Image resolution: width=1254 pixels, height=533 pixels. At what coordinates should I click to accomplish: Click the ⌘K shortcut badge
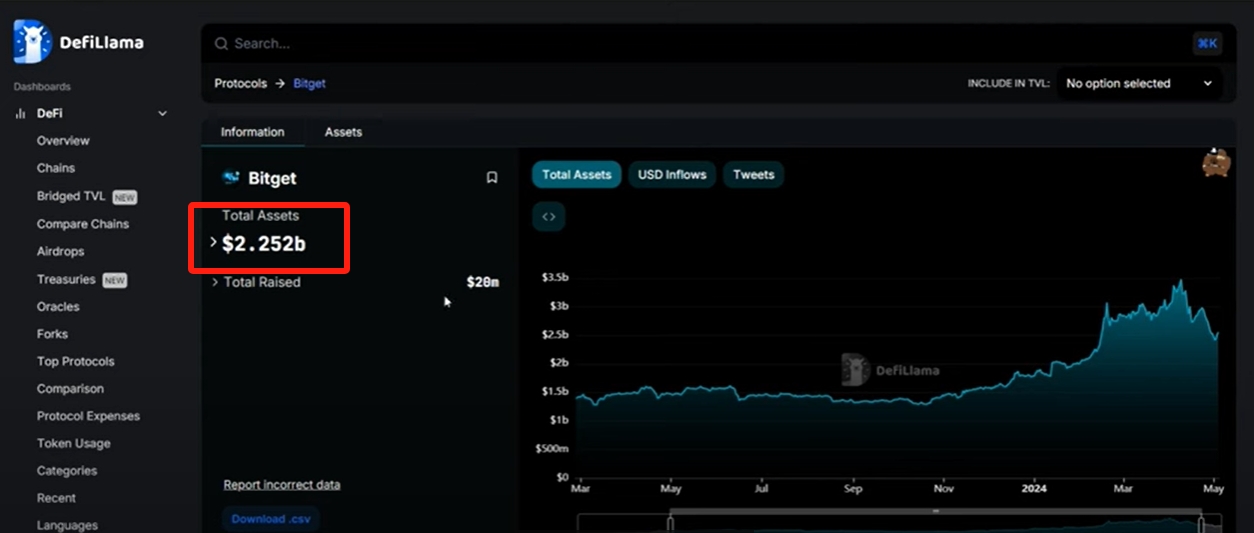[1207, 43]
